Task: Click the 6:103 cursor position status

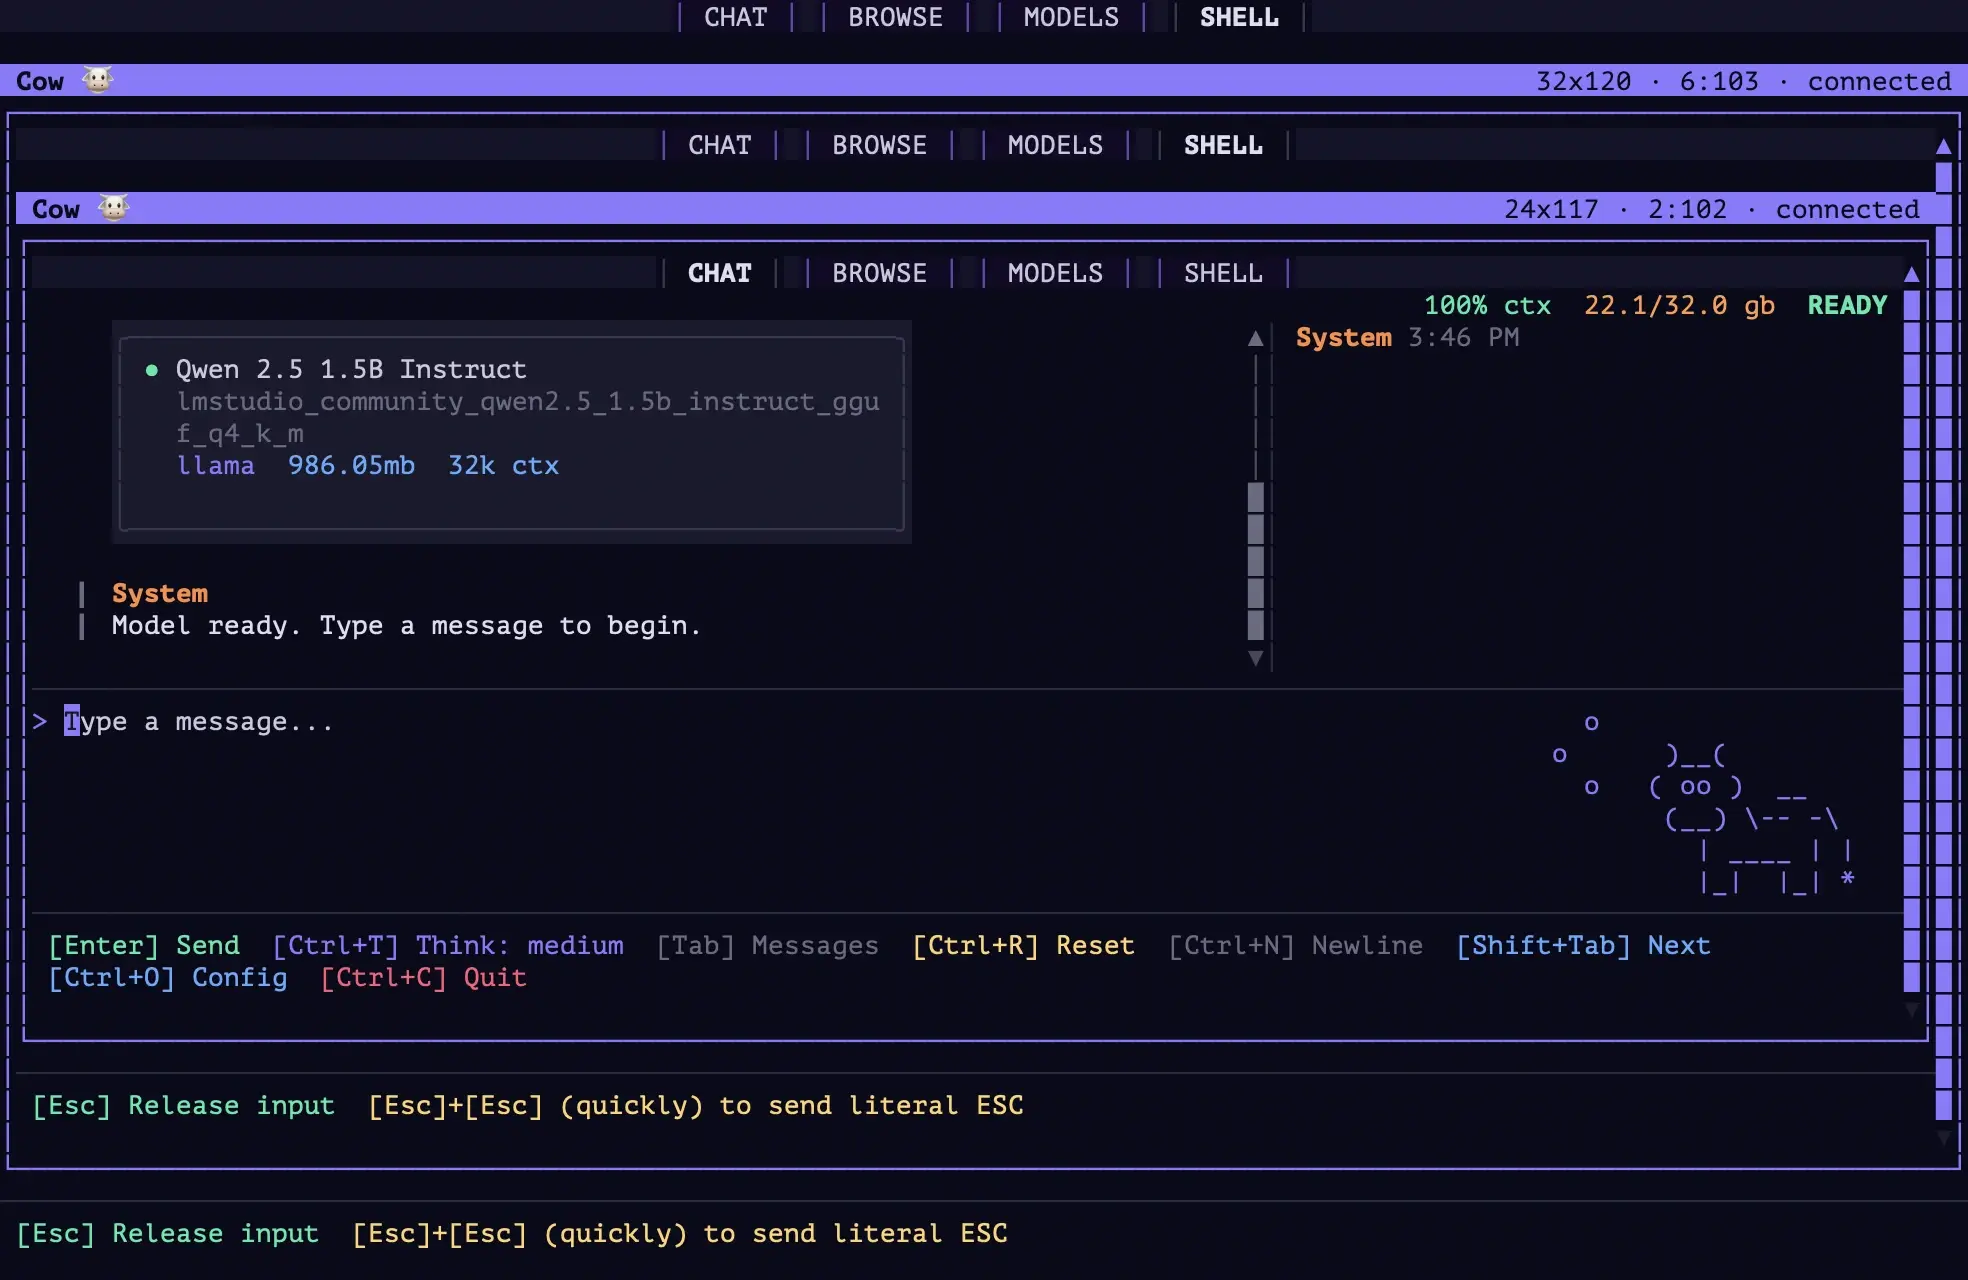Action: (x=1719, y=81)
